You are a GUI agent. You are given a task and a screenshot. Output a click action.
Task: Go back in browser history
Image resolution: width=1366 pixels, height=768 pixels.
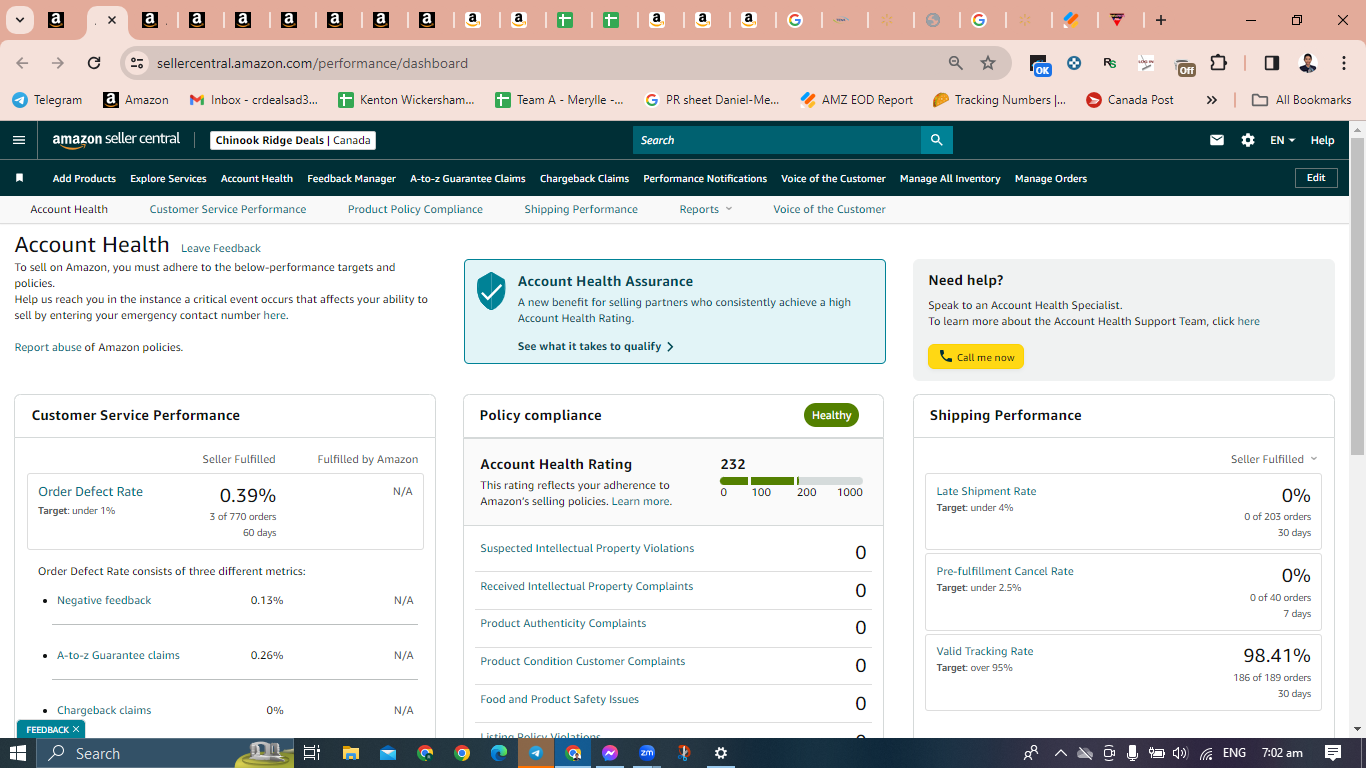coord(22,63)
